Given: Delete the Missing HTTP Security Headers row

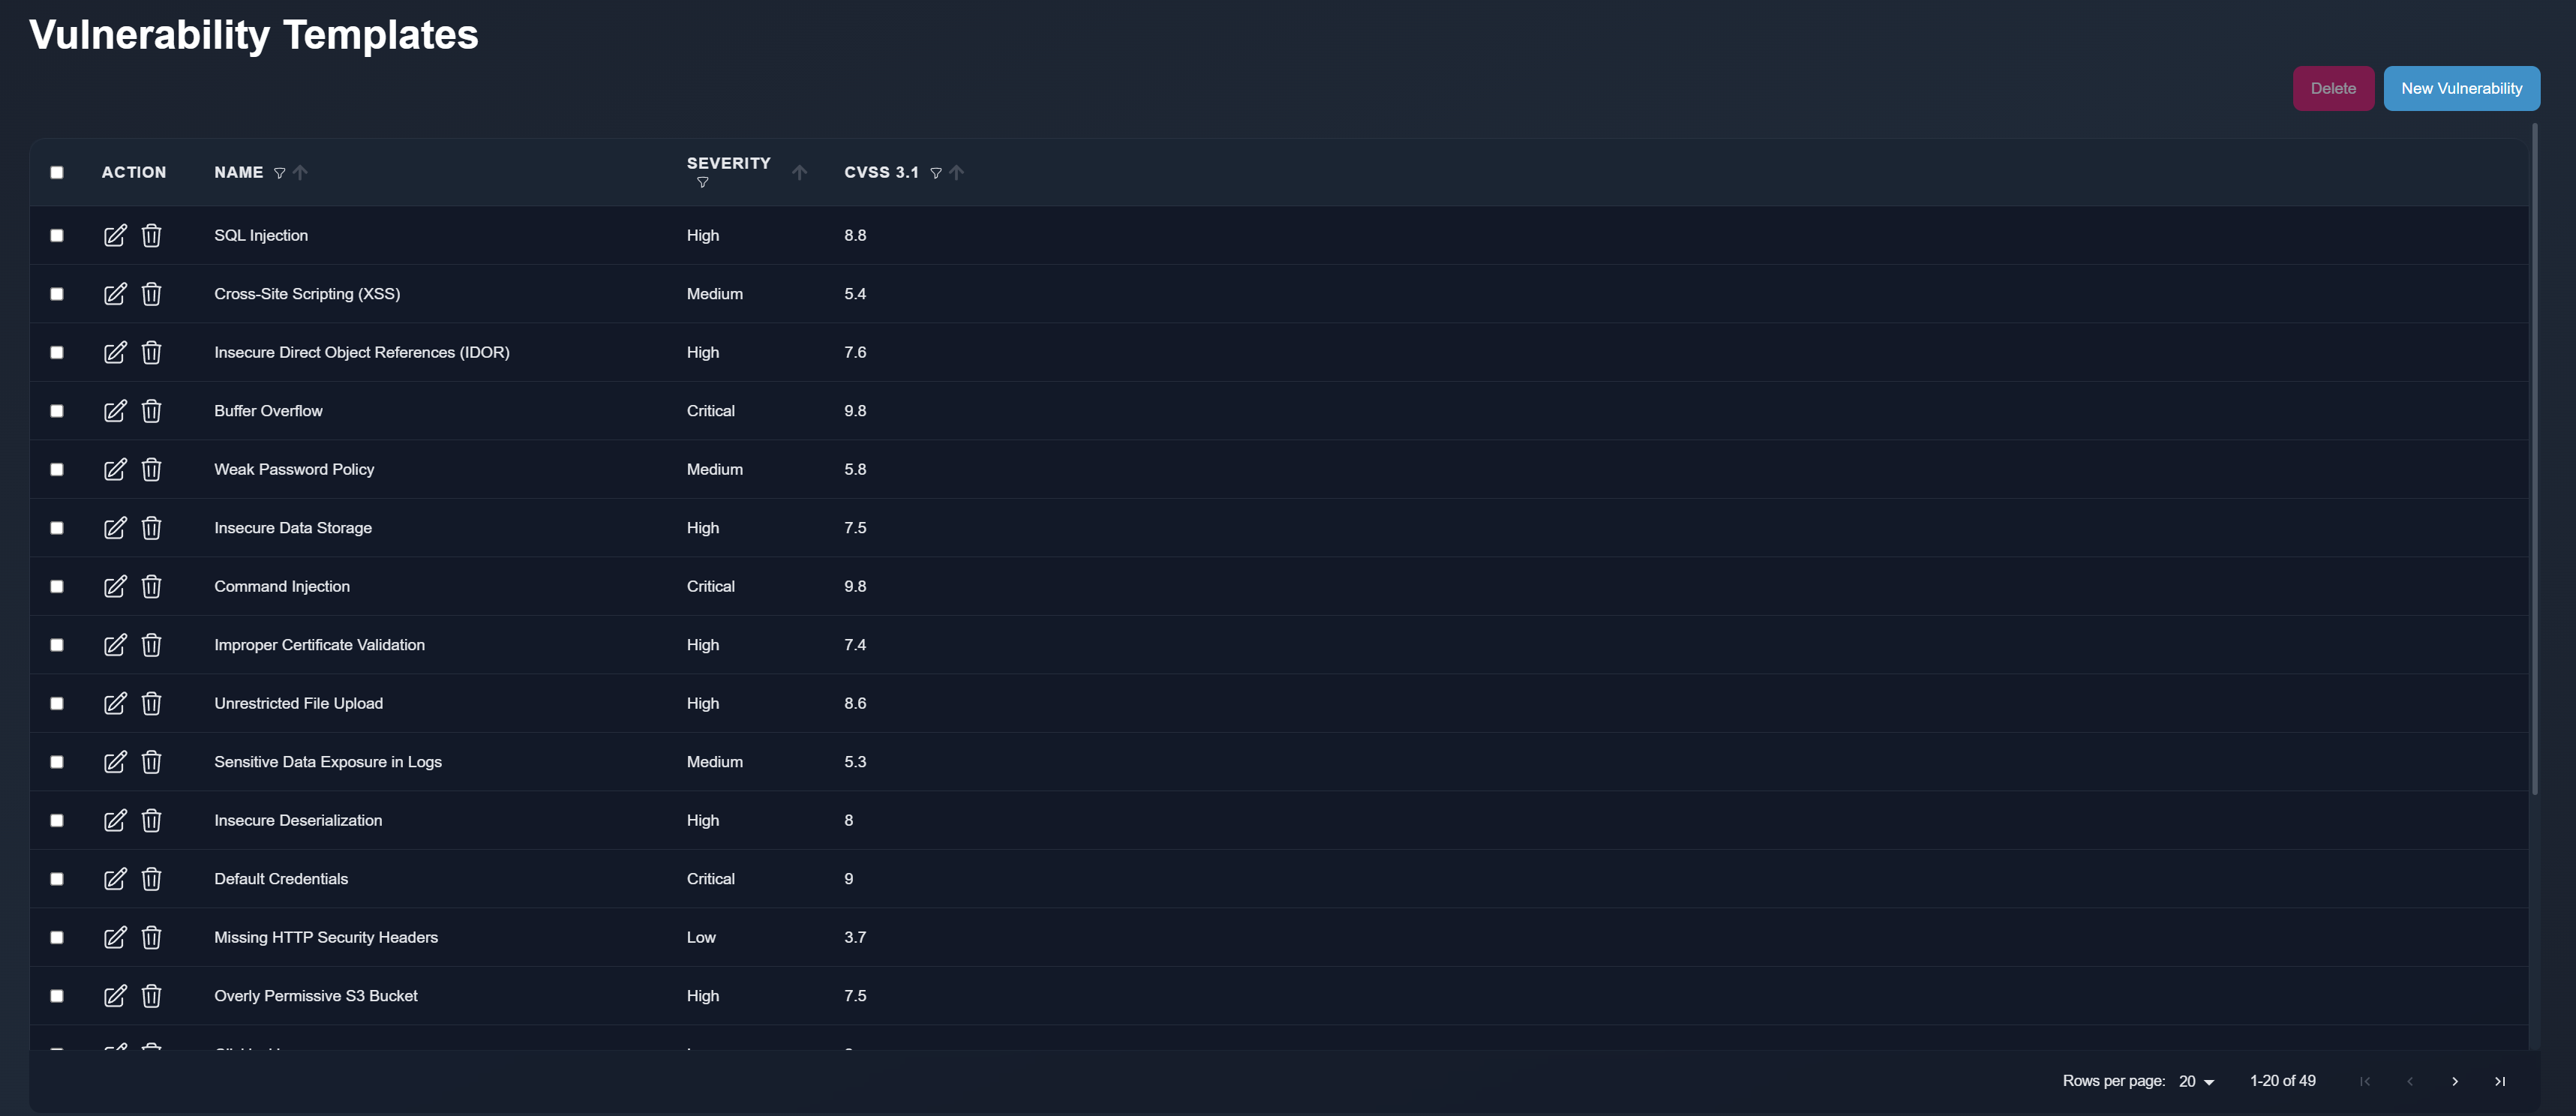Looking at the screenshot, I should coord(151,937).
